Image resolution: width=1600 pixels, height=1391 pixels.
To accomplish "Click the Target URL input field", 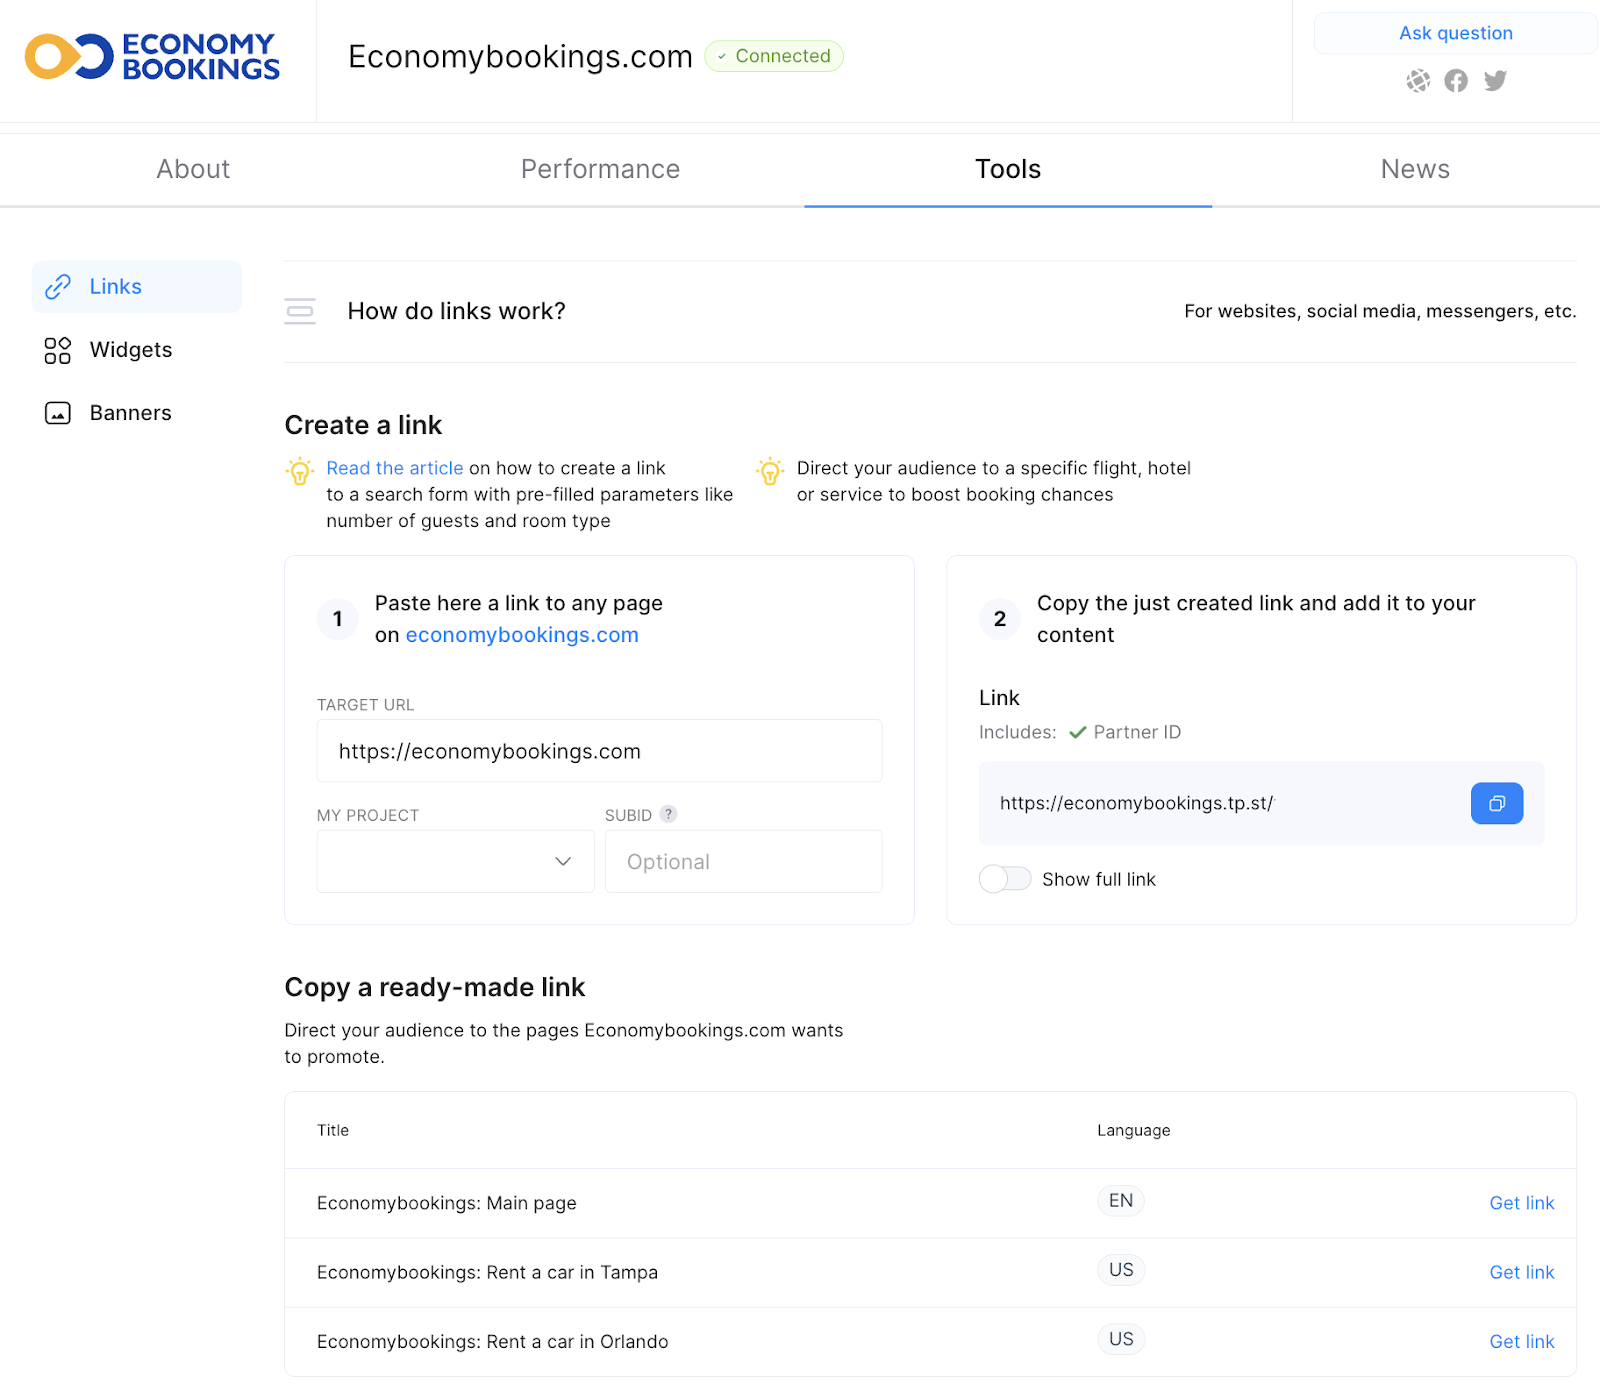I will pos(599,751).
